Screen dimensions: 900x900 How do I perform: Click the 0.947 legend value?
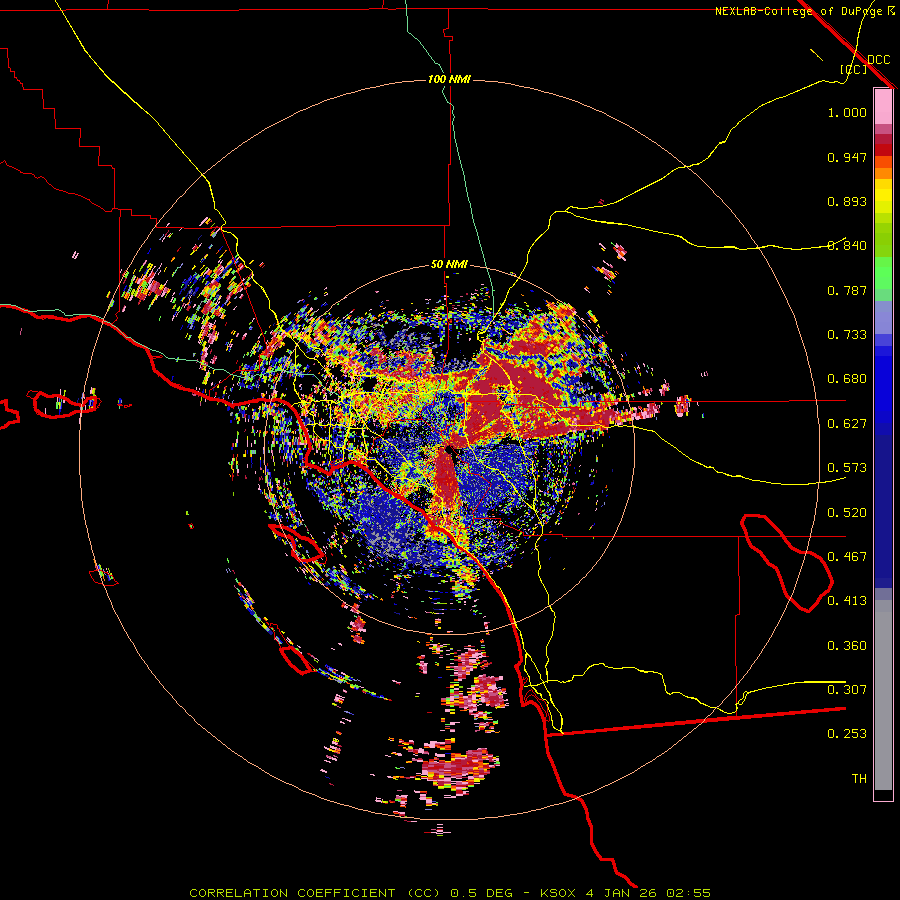pyautogui.click(x=847, y=157)
